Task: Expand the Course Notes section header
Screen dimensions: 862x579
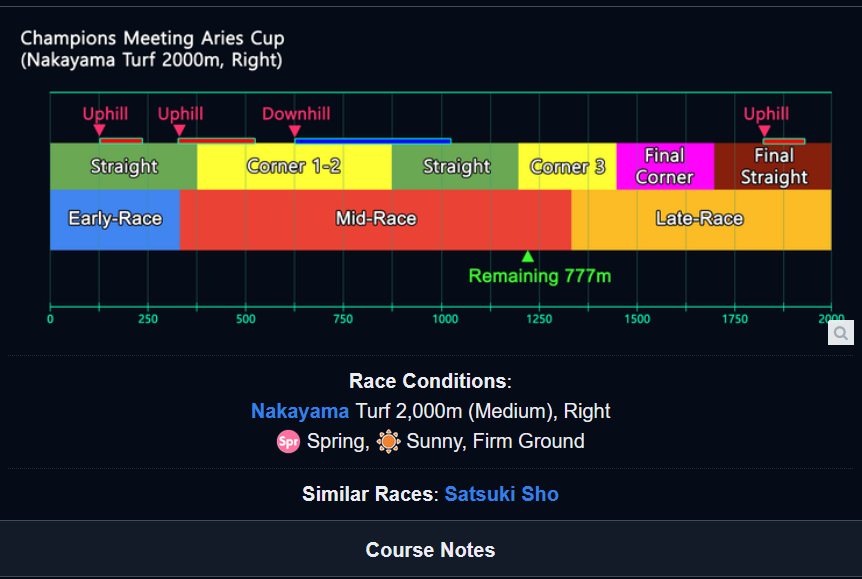Action: [431, 549]
